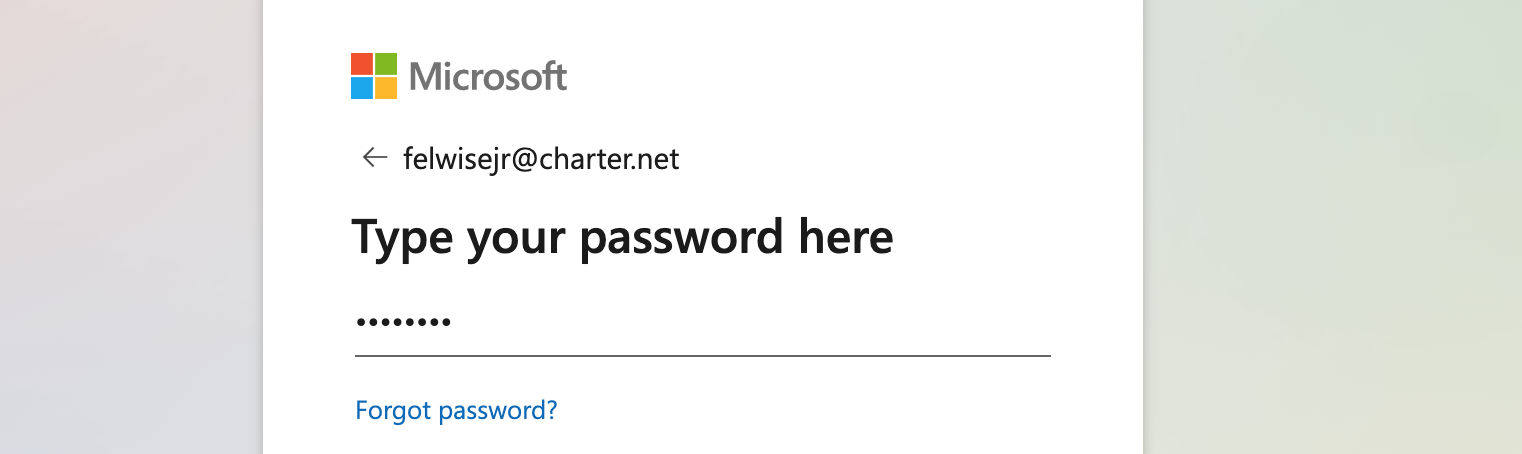The width and height of the screenshot is (1522, 454).
Task: Click the back arrow beside the email
Action: pos(375,157)
